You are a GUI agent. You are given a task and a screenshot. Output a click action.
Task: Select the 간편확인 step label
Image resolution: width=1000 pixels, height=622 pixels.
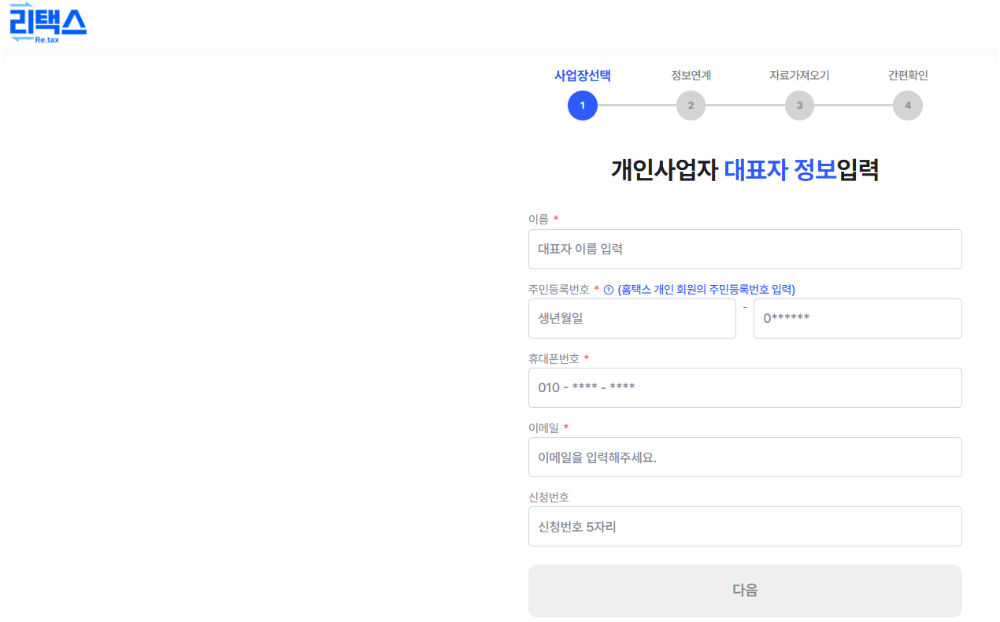(908, 74)
